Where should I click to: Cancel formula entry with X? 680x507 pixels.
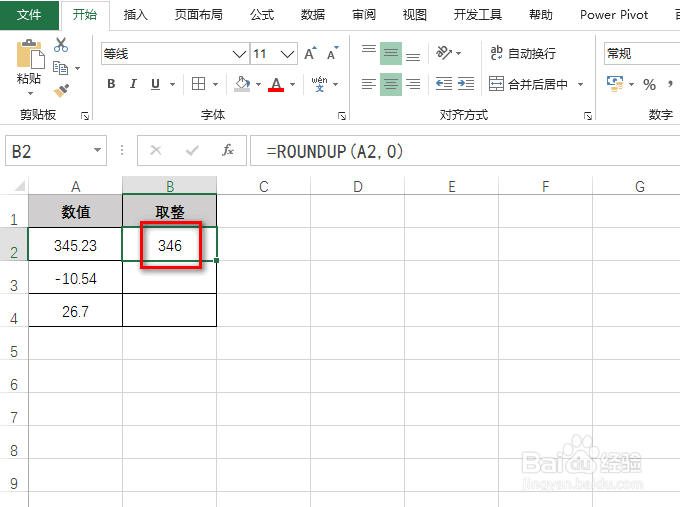[x=156, y=150]
